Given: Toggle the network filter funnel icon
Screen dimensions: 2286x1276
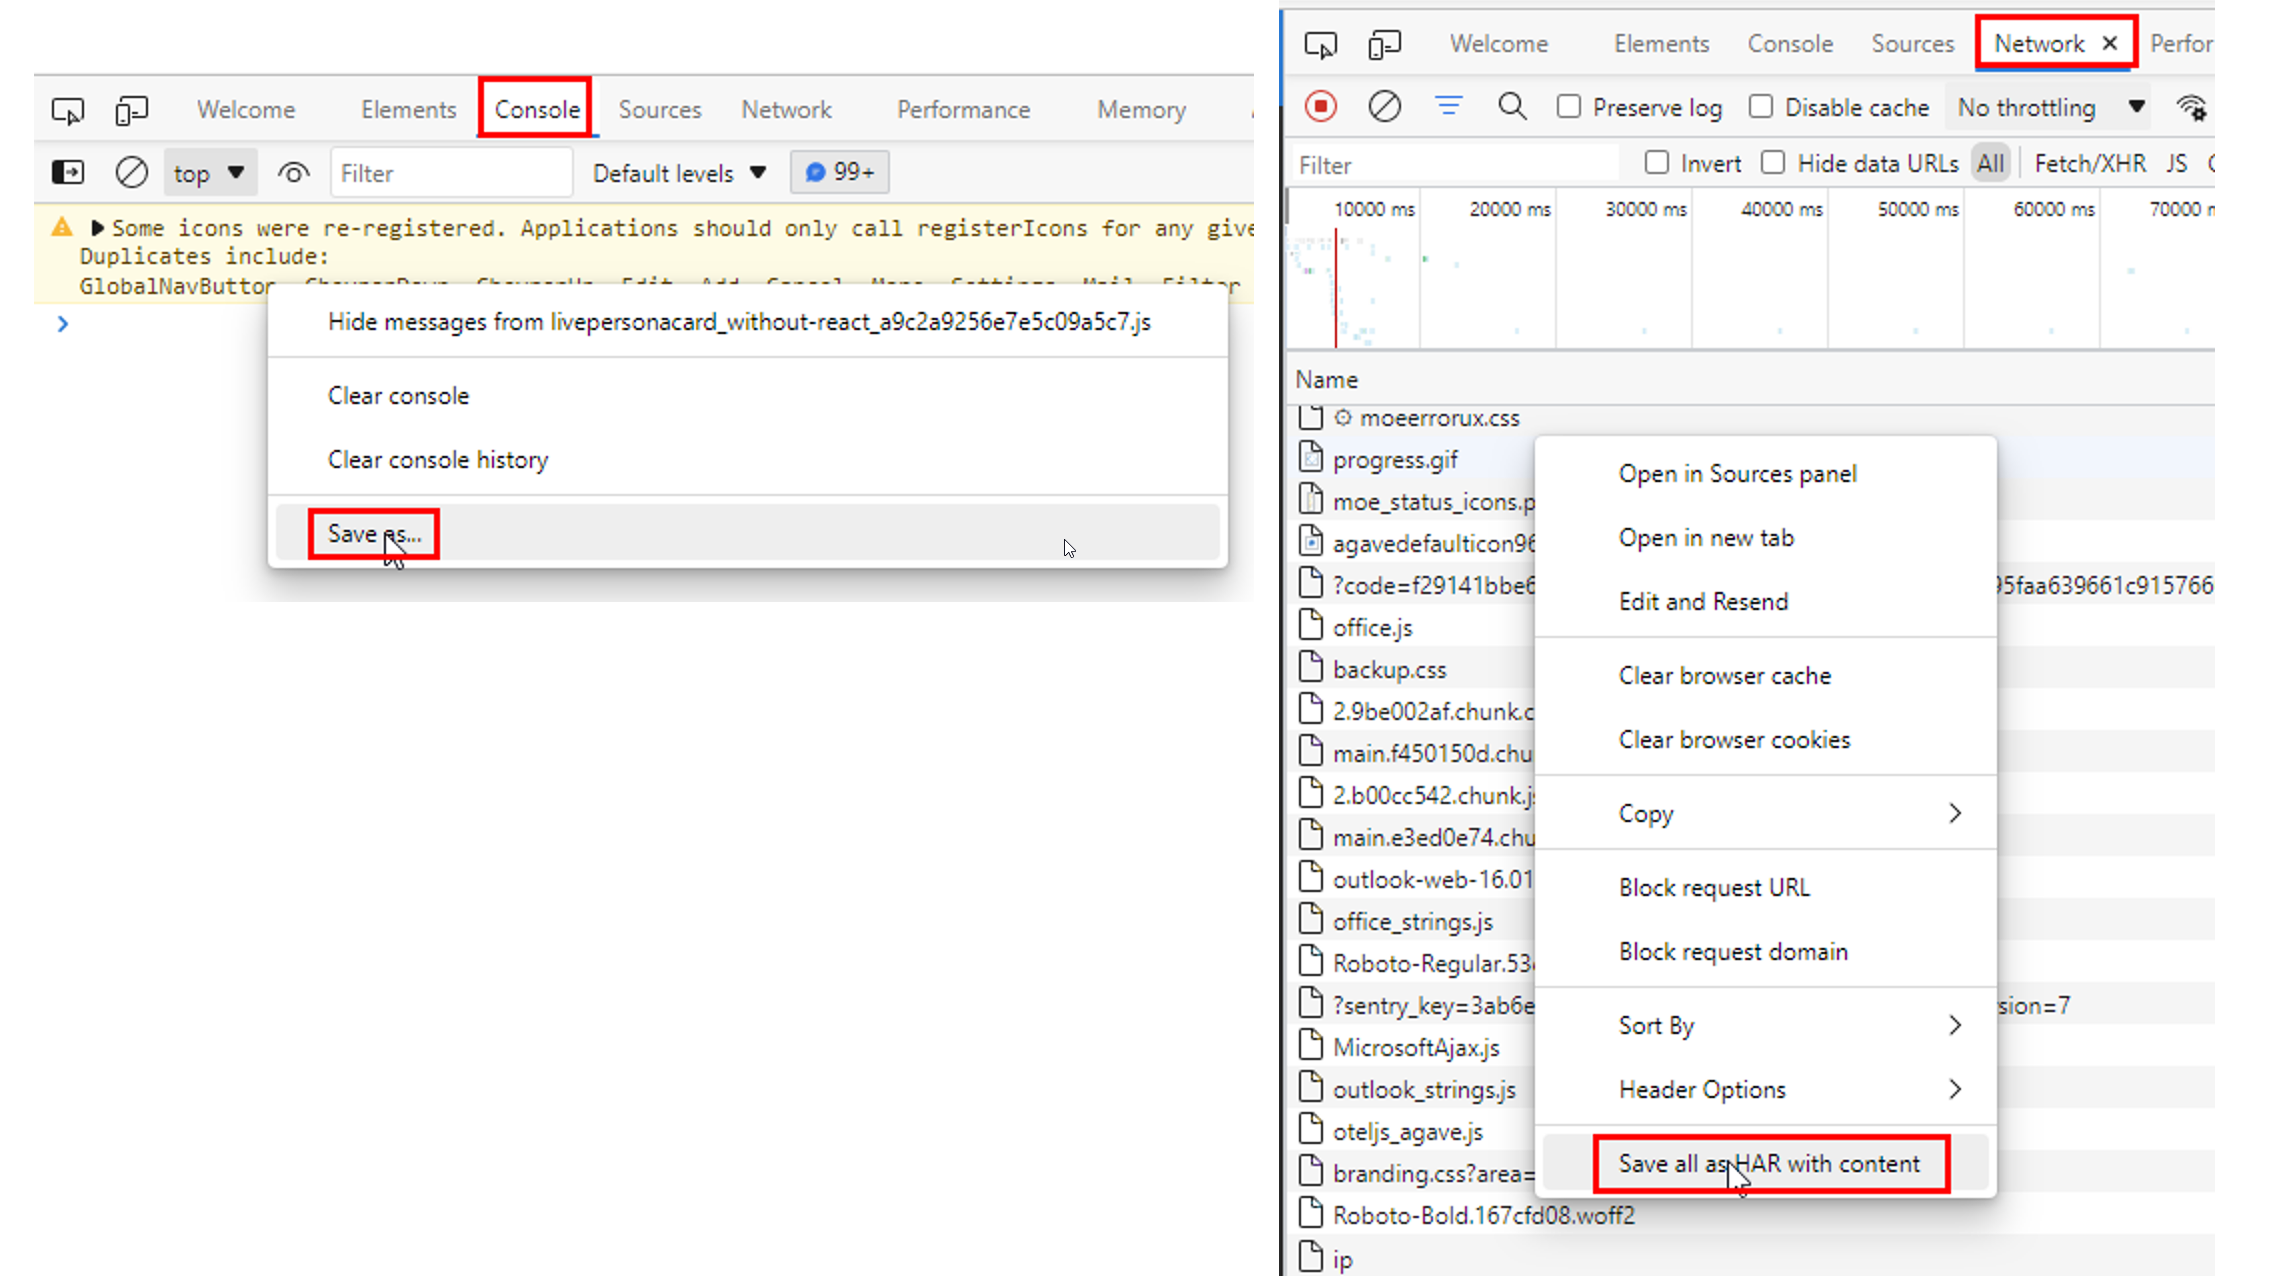Looking at the screenshot, I should click(1448, 106).
